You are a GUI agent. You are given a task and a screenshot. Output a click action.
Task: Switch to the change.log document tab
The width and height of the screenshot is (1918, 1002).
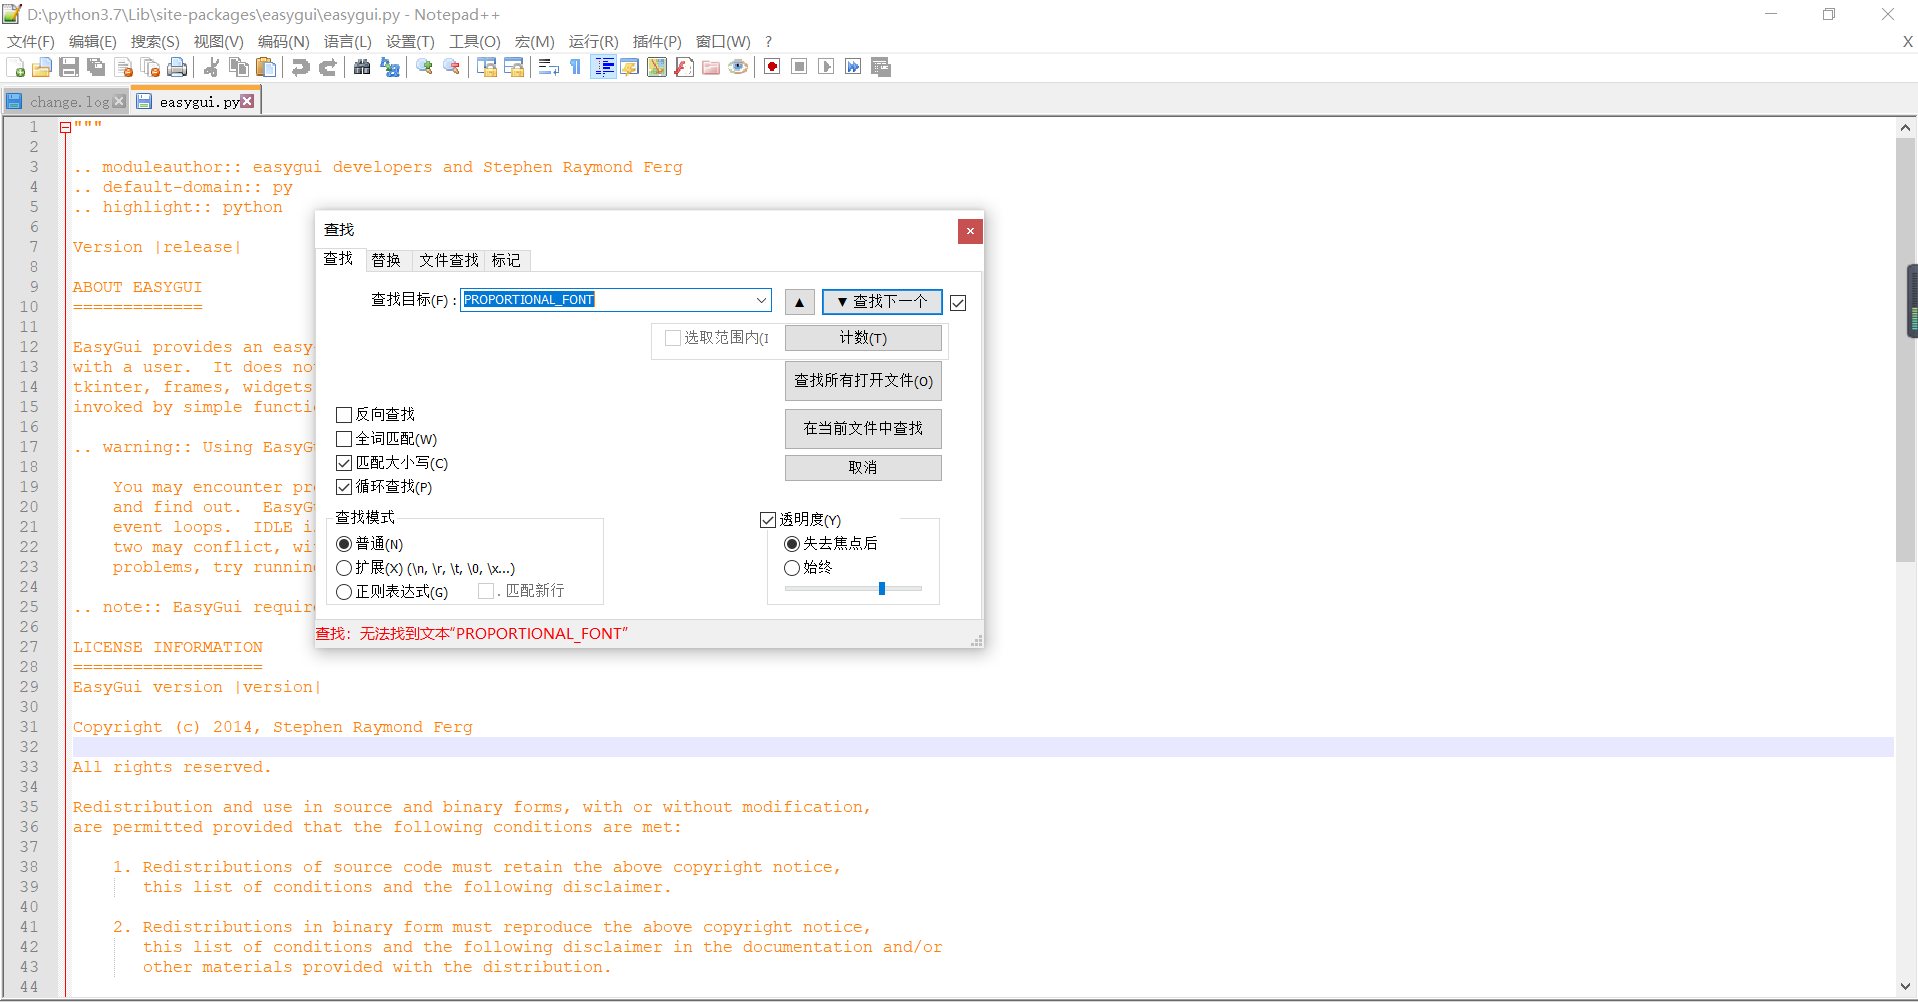click(x=66, y=102)
